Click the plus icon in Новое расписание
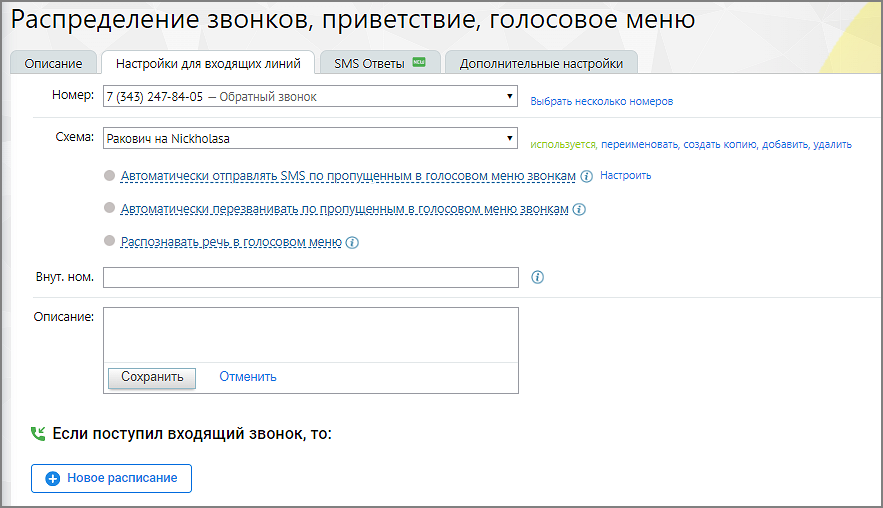 (53, 479)
